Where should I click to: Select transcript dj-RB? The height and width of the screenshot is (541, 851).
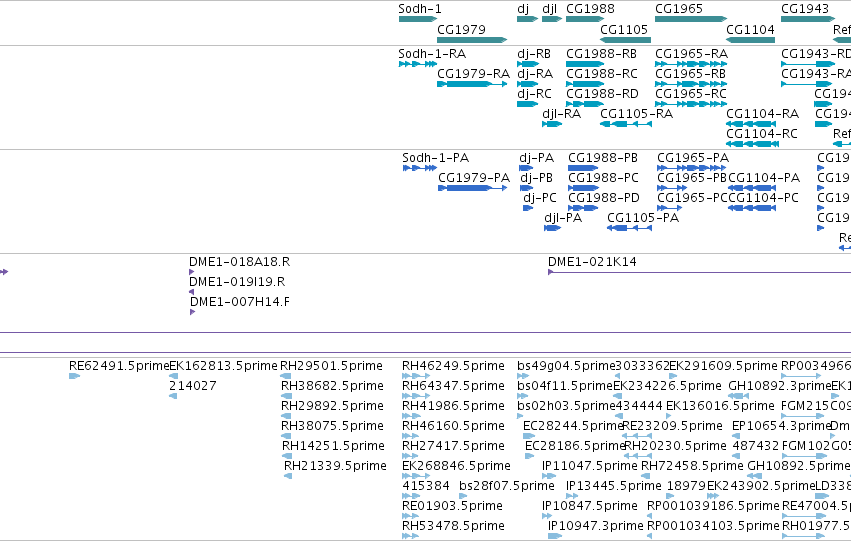534,54
